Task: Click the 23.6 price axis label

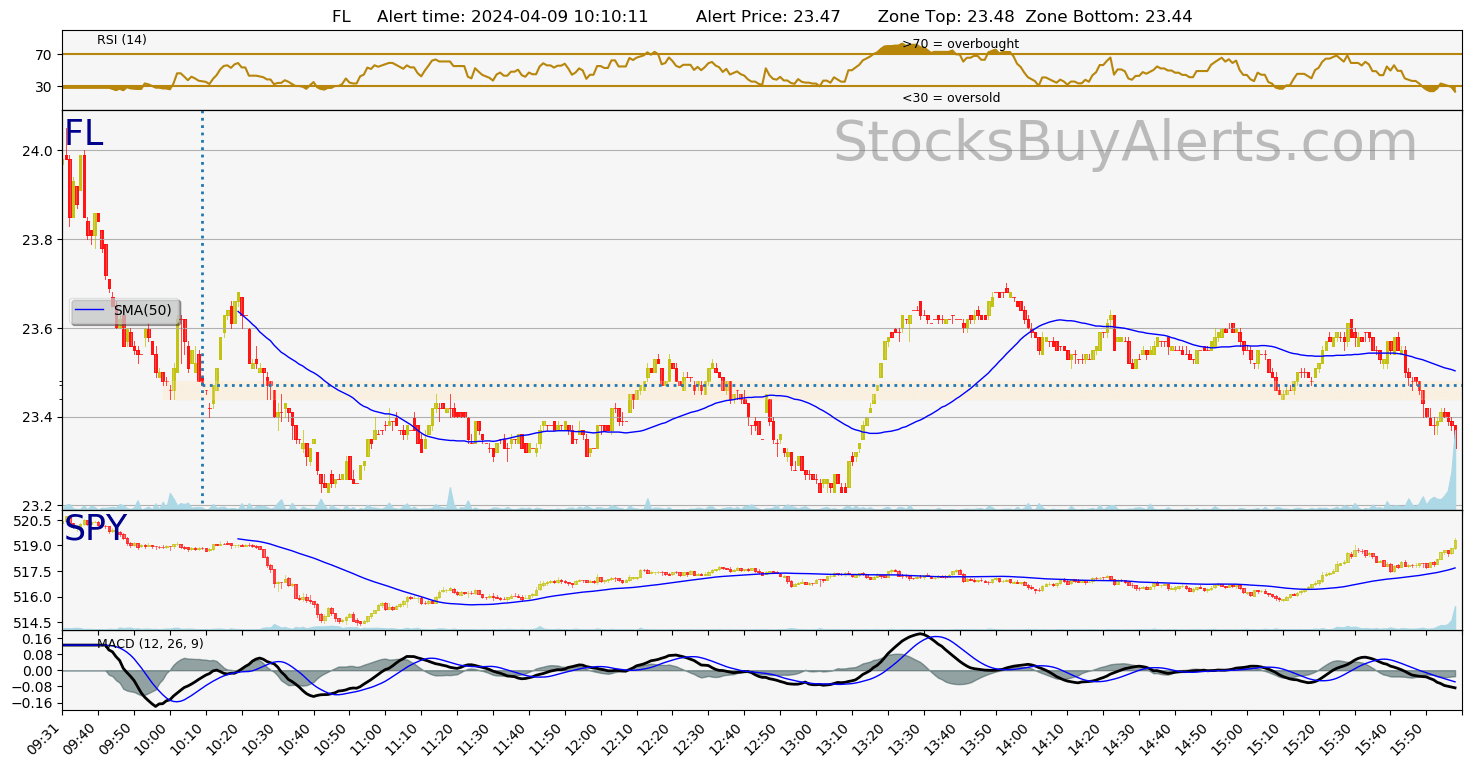Action: click(39, 329)
